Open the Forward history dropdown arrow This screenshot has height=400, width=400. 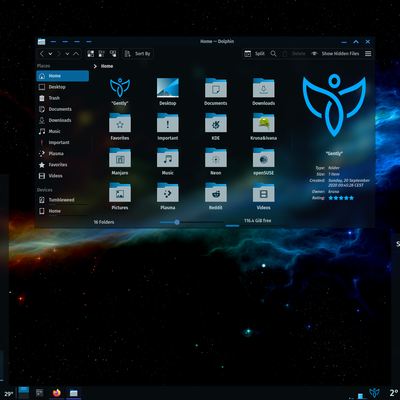(x=67, y=54)
